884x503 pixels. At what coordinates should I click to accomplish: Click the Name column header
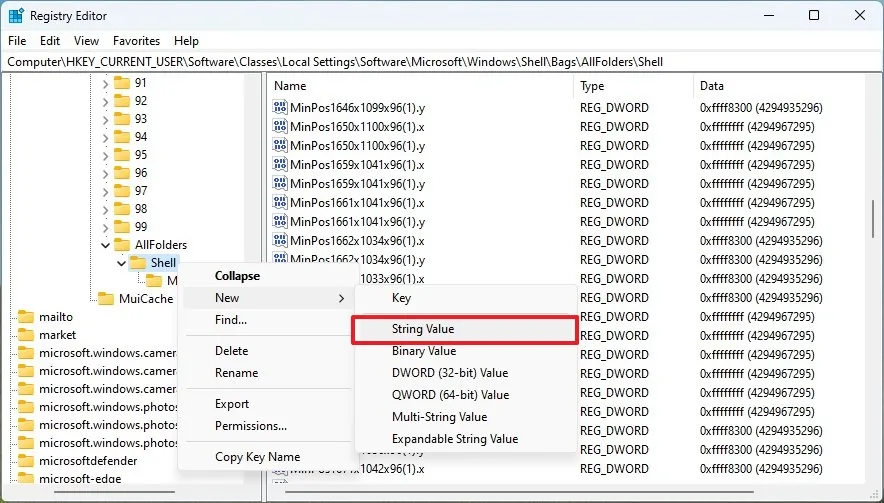[421, 86]
